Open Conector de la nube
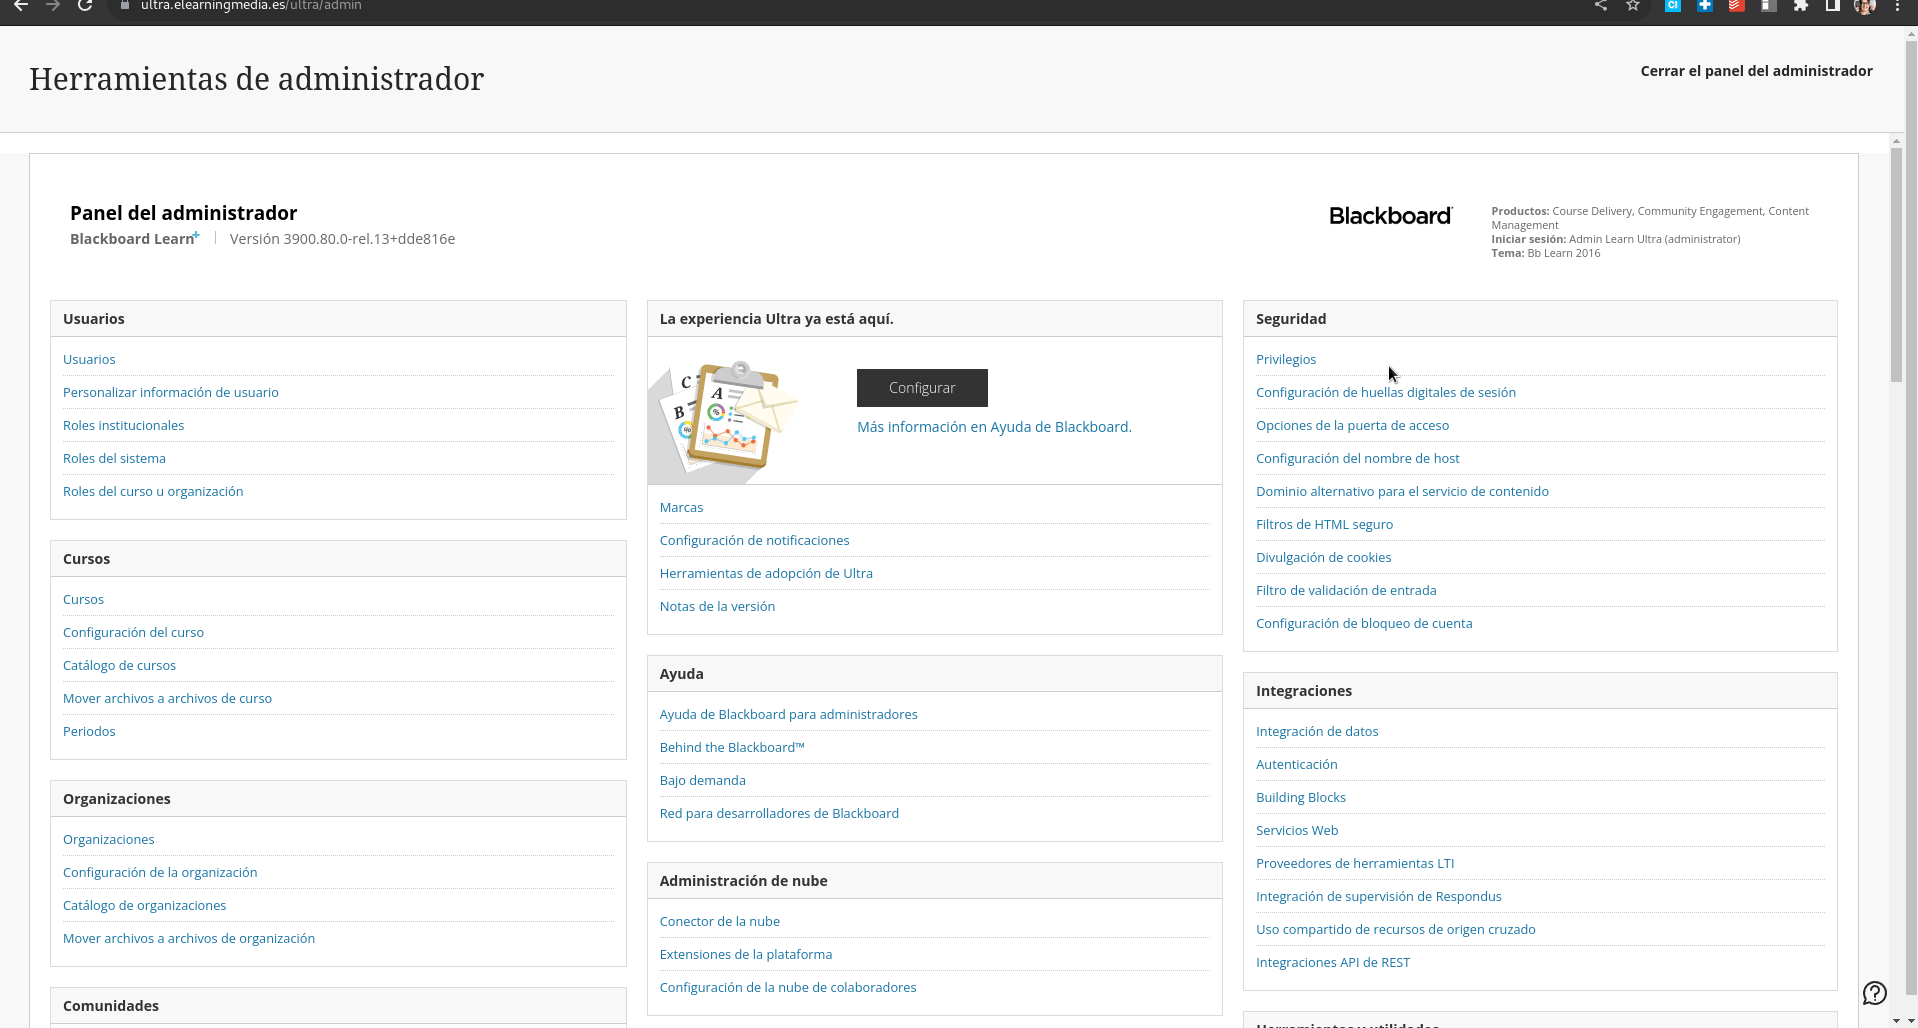 click(x=719, y=922)
